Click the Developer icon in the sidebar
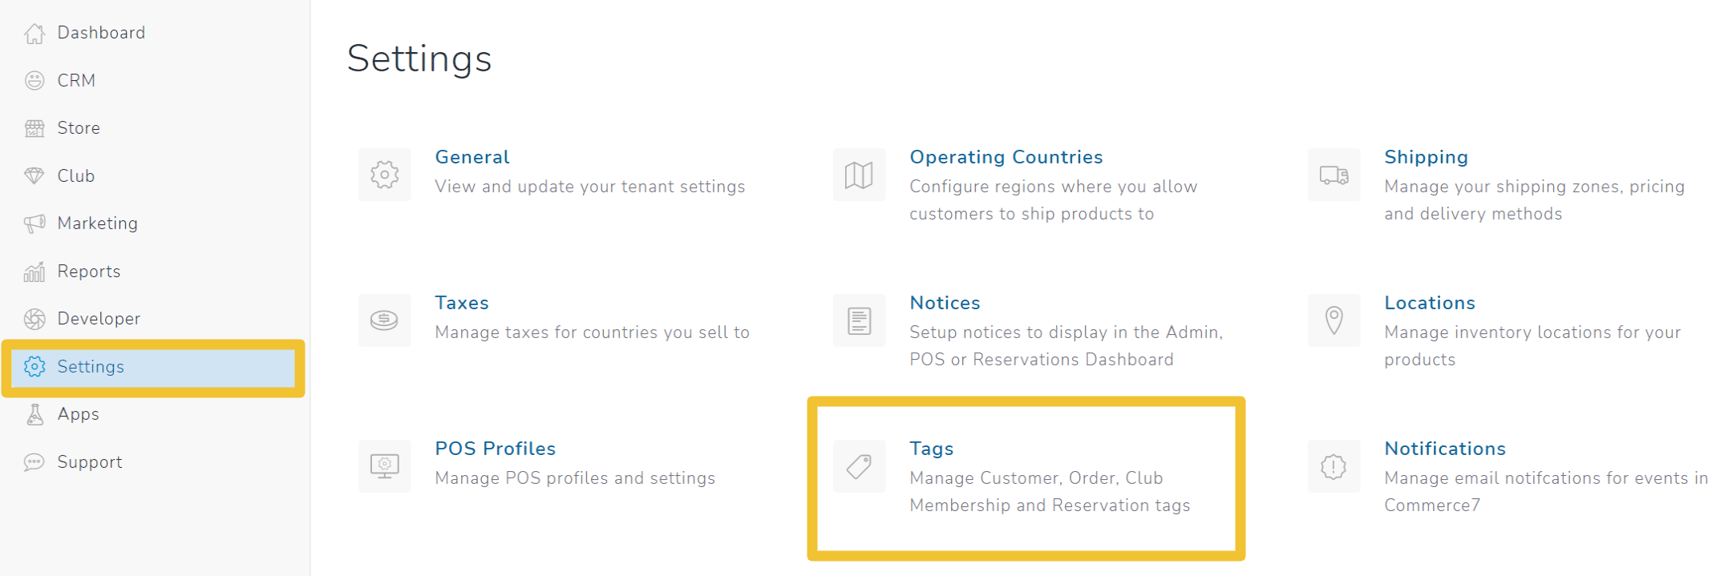 pos(35,318)
